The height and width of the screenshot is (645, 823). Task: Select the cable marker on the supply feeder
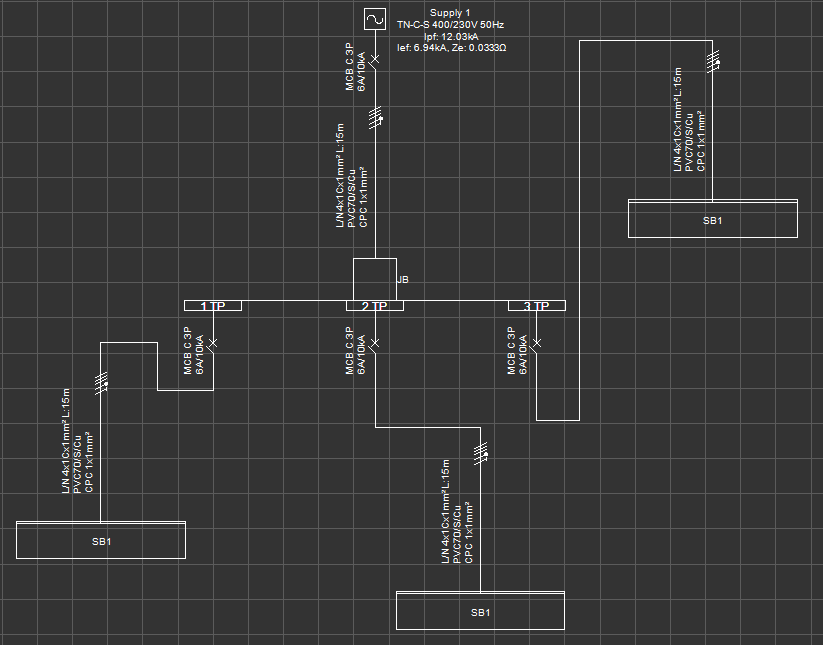(376, 120)
